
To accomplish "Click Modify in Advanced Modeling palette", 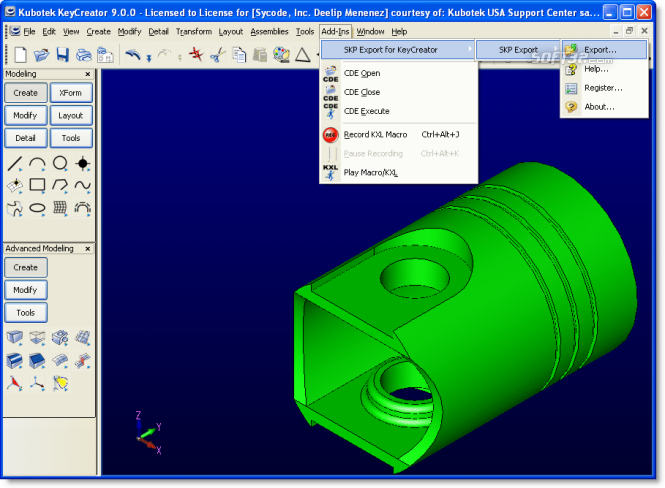I will [x=25, y=290].
